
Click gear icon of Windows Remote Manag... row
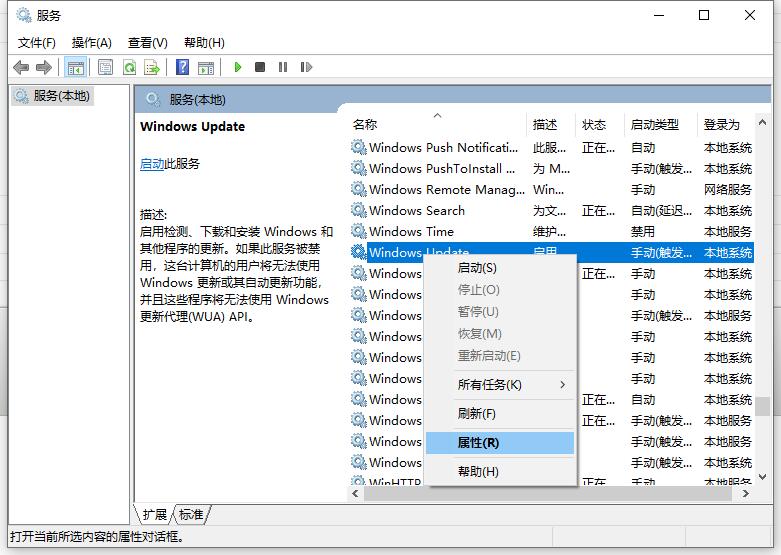coord(359,189)
